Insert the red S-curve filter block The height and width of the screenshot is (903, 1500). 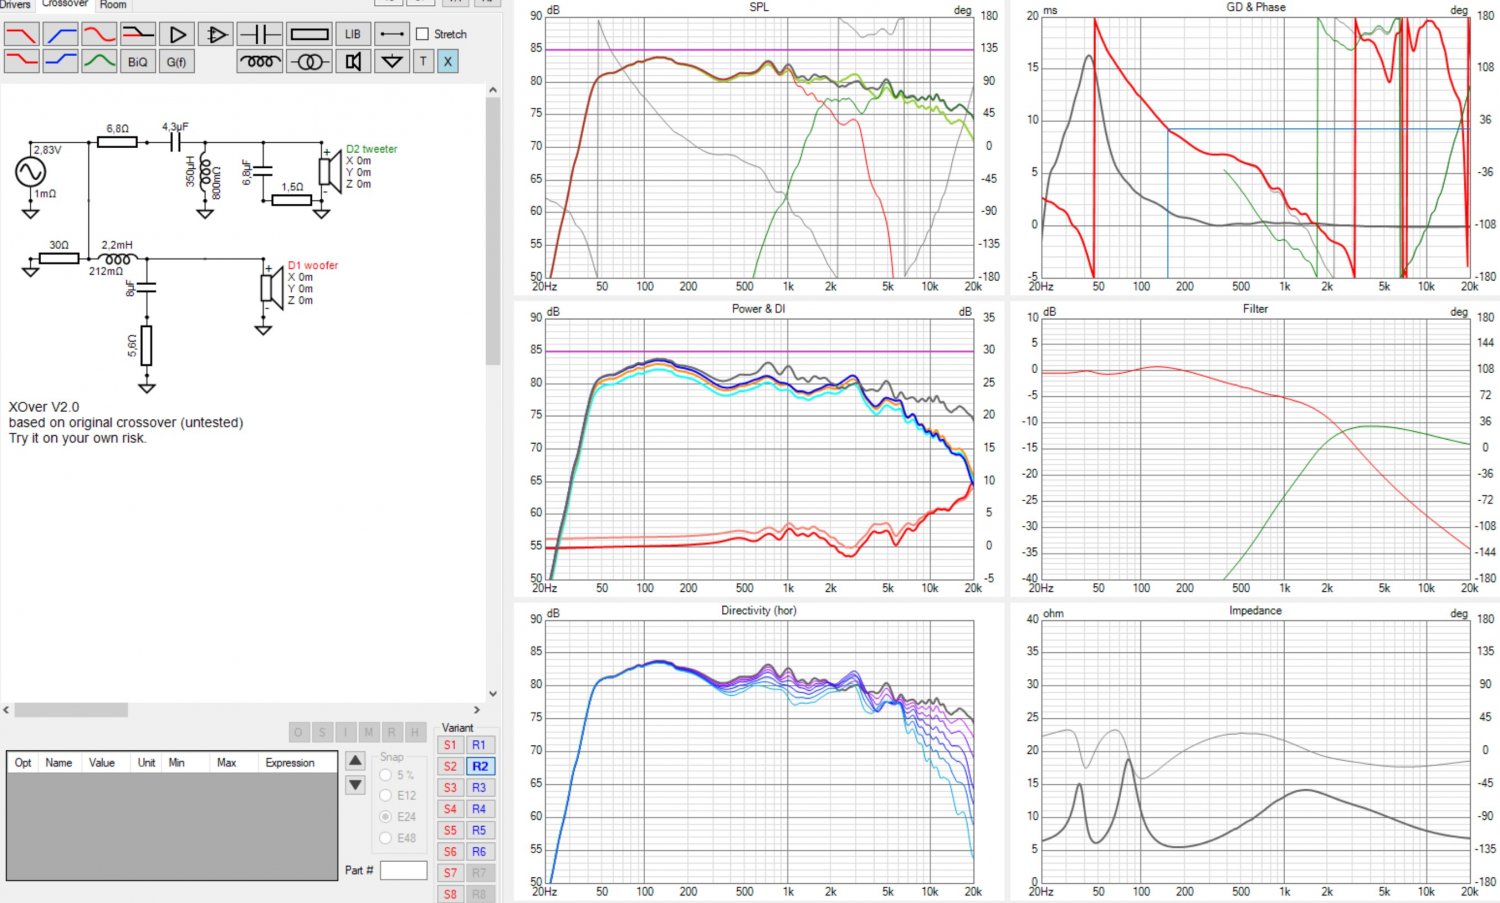coord(99,34)
